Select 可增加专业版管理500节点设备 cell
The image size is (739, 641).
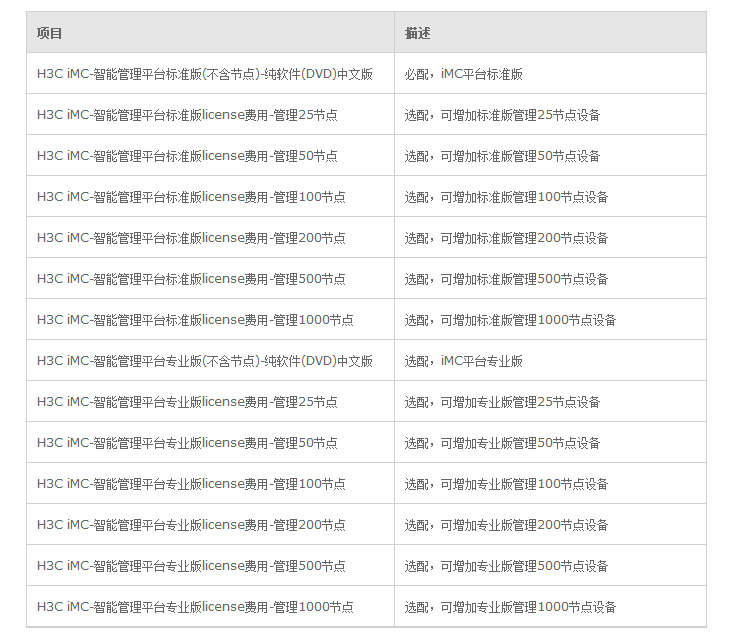click(550, 566)
